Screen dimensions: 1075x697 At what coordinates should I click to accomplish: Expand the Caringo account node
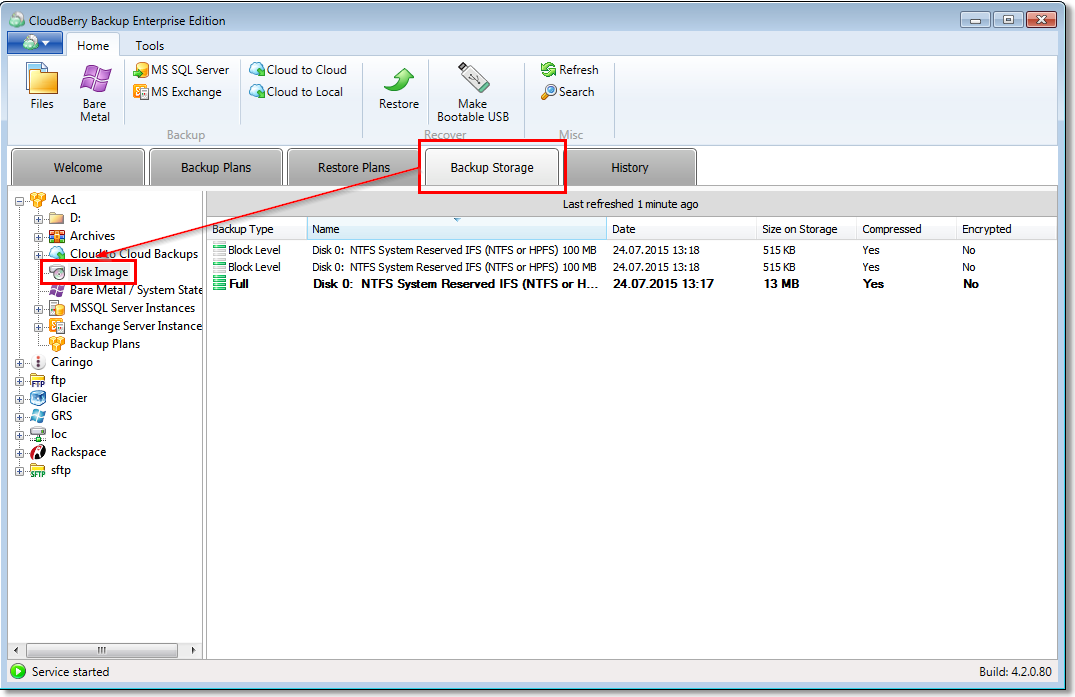[20, 363]
